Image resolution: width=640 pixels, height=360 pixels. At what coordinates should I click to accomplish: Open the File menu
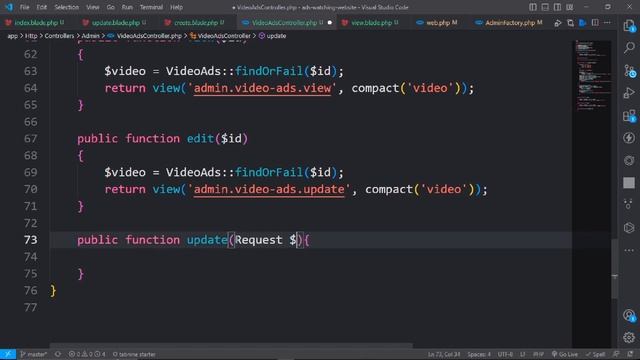pyautogui.click(x=24, y=7)
